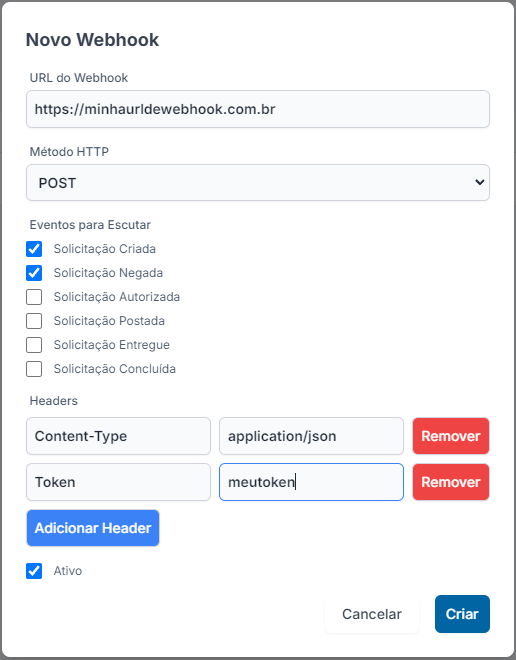Open the Método HTTP dropdown

click(258, 183)
